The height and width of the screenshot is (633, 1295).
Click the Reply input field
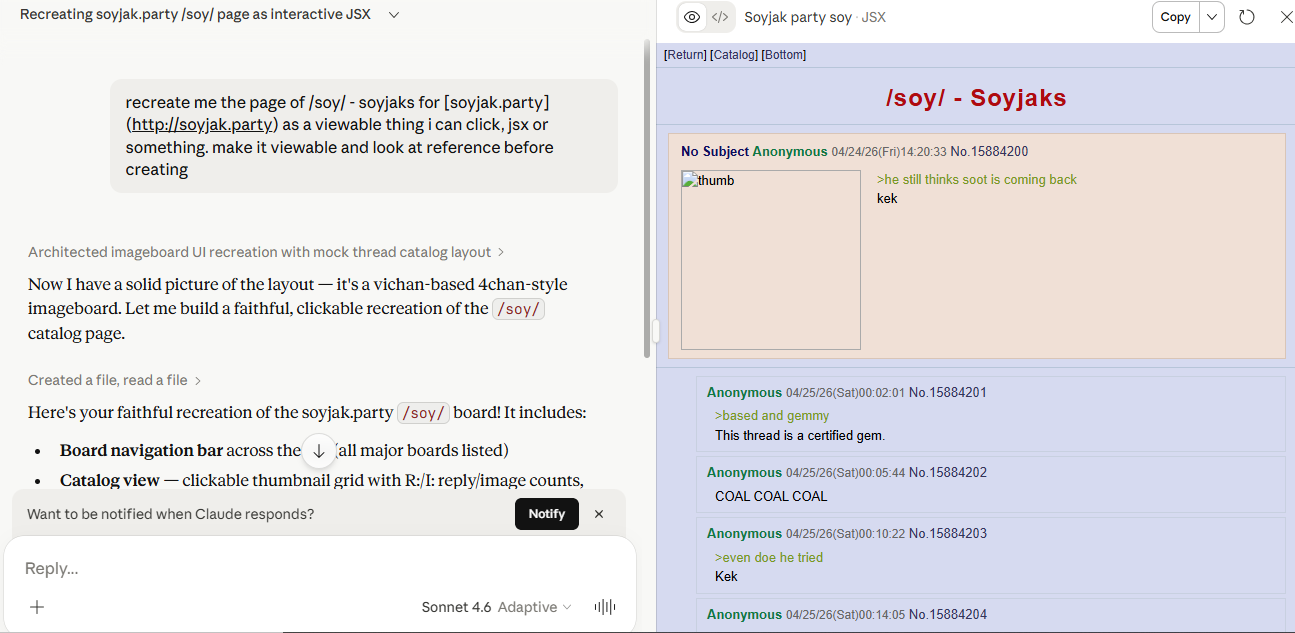click(x=300, y=568)
